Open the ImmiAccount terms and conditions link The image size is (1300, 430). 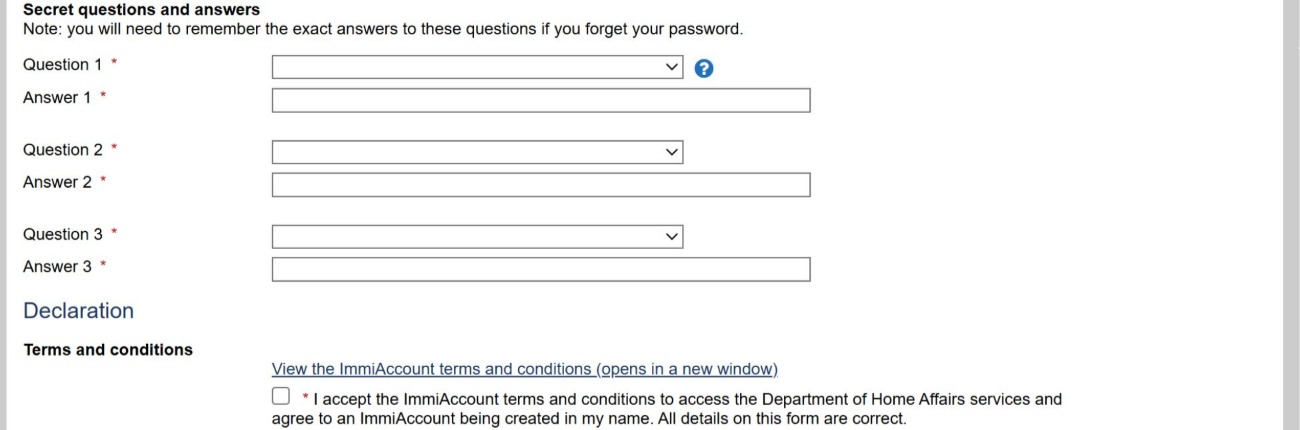coord(524,368)
